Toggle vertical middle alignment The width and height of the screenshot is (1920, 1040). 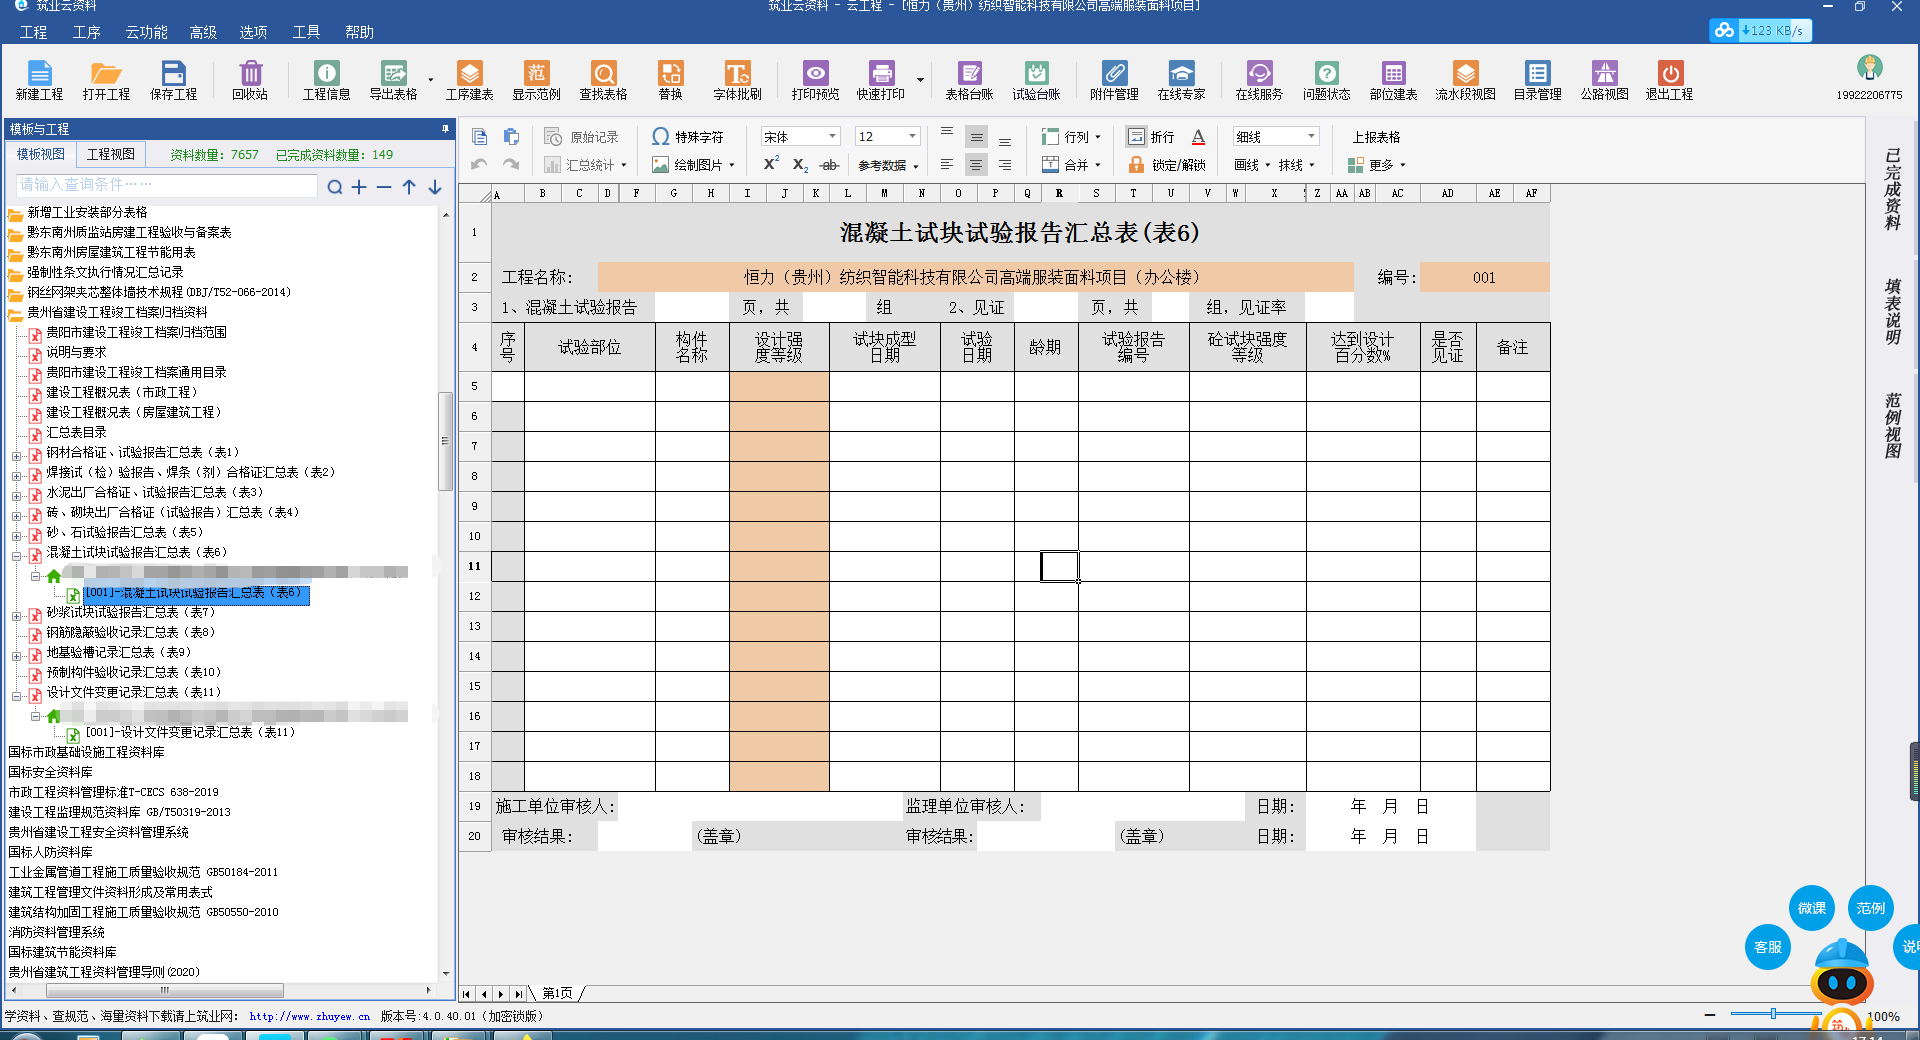pyautogui.click(x=976, y=137)
